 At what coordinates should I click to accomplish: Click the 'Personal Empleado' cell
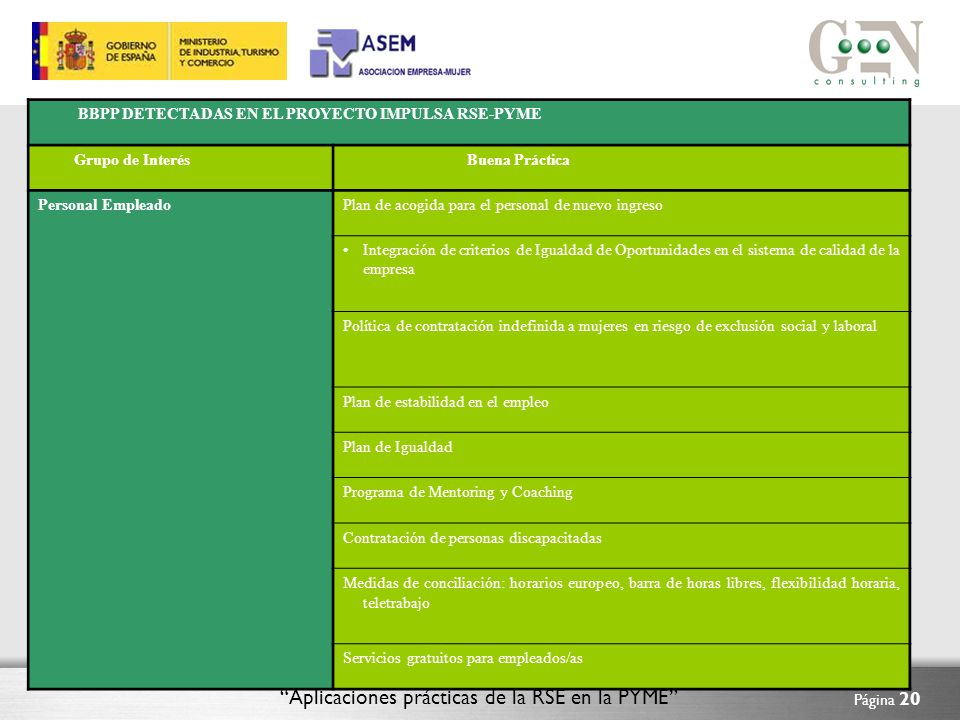[x=181, y=440]
